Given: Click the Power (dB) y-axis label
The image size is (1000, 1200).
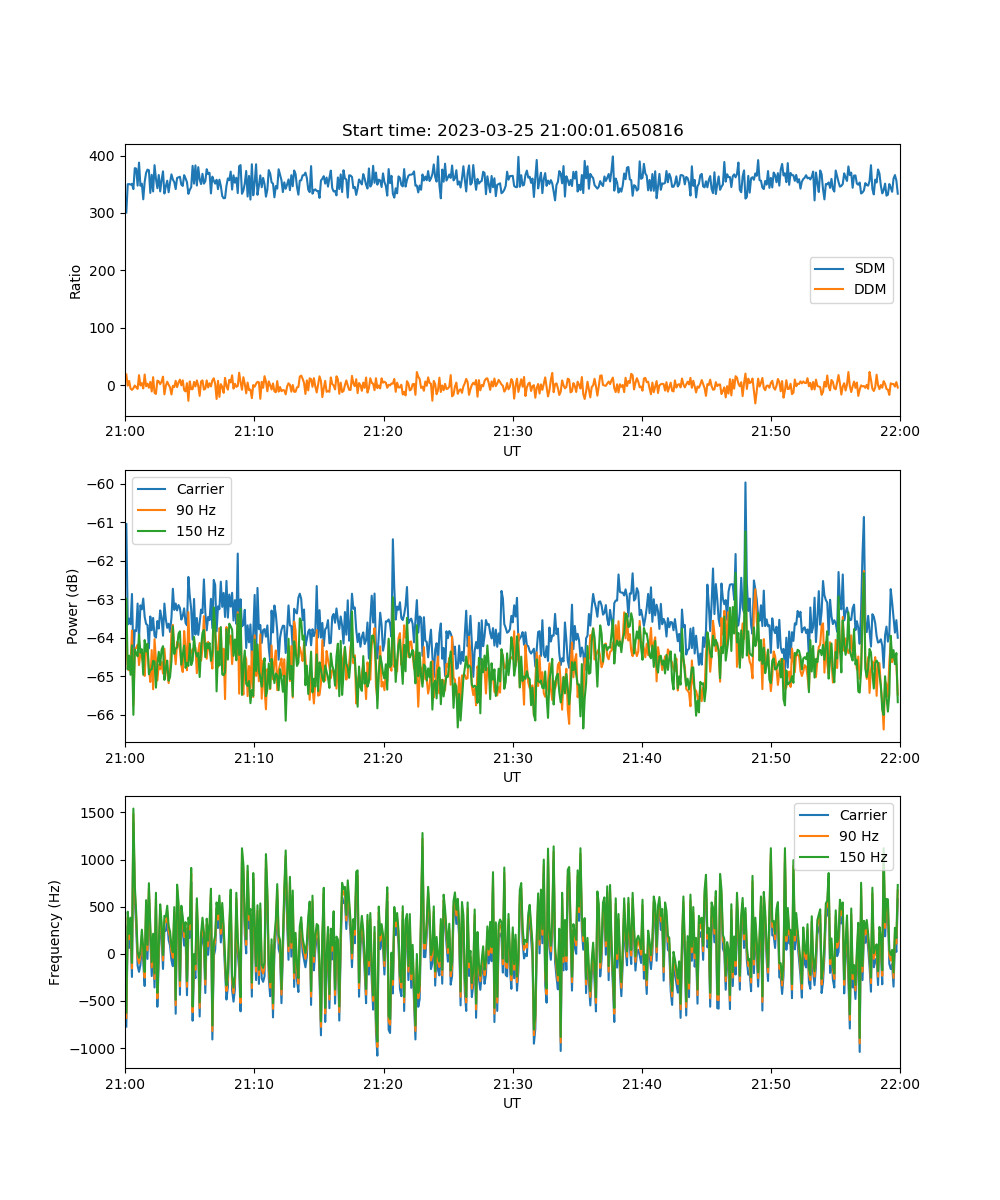Looking at the screenshot, I should [73, 607].
